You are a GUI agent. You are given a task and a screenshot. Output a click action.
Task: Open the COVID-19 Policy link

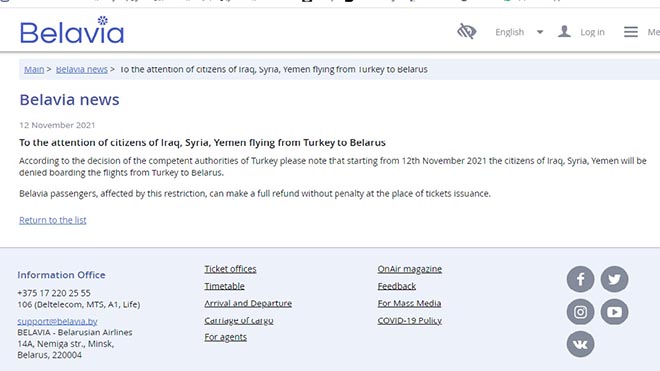pyautogui.click(x=410, y=321)
